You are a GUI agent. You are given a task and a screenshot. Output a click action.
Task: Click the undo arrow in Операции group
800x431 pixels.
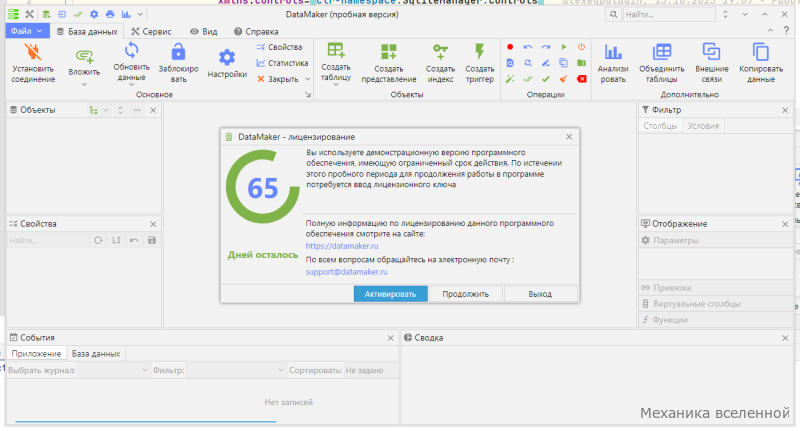pos(528,47)
